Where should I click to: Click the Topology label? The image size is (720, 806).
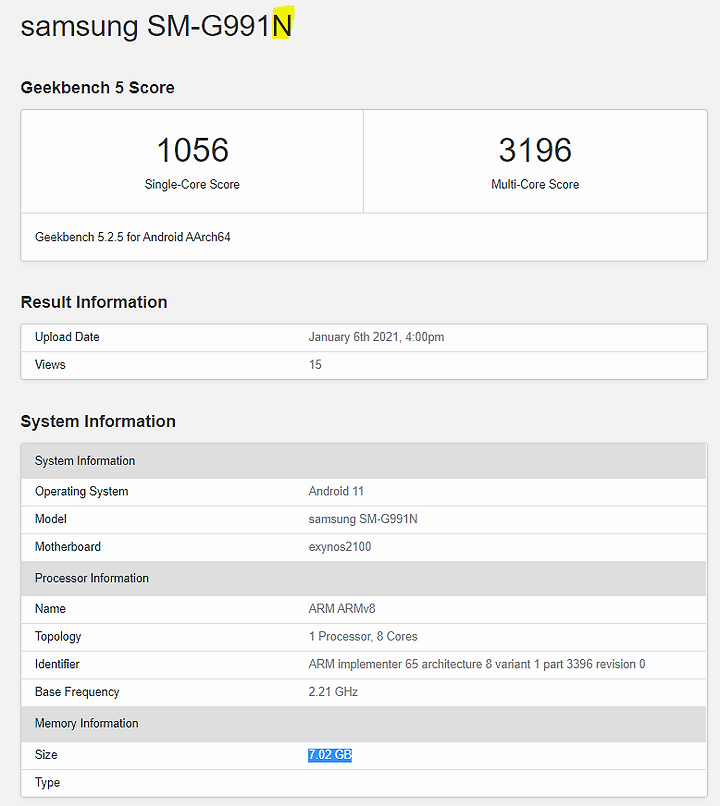[x=58, y=636]
